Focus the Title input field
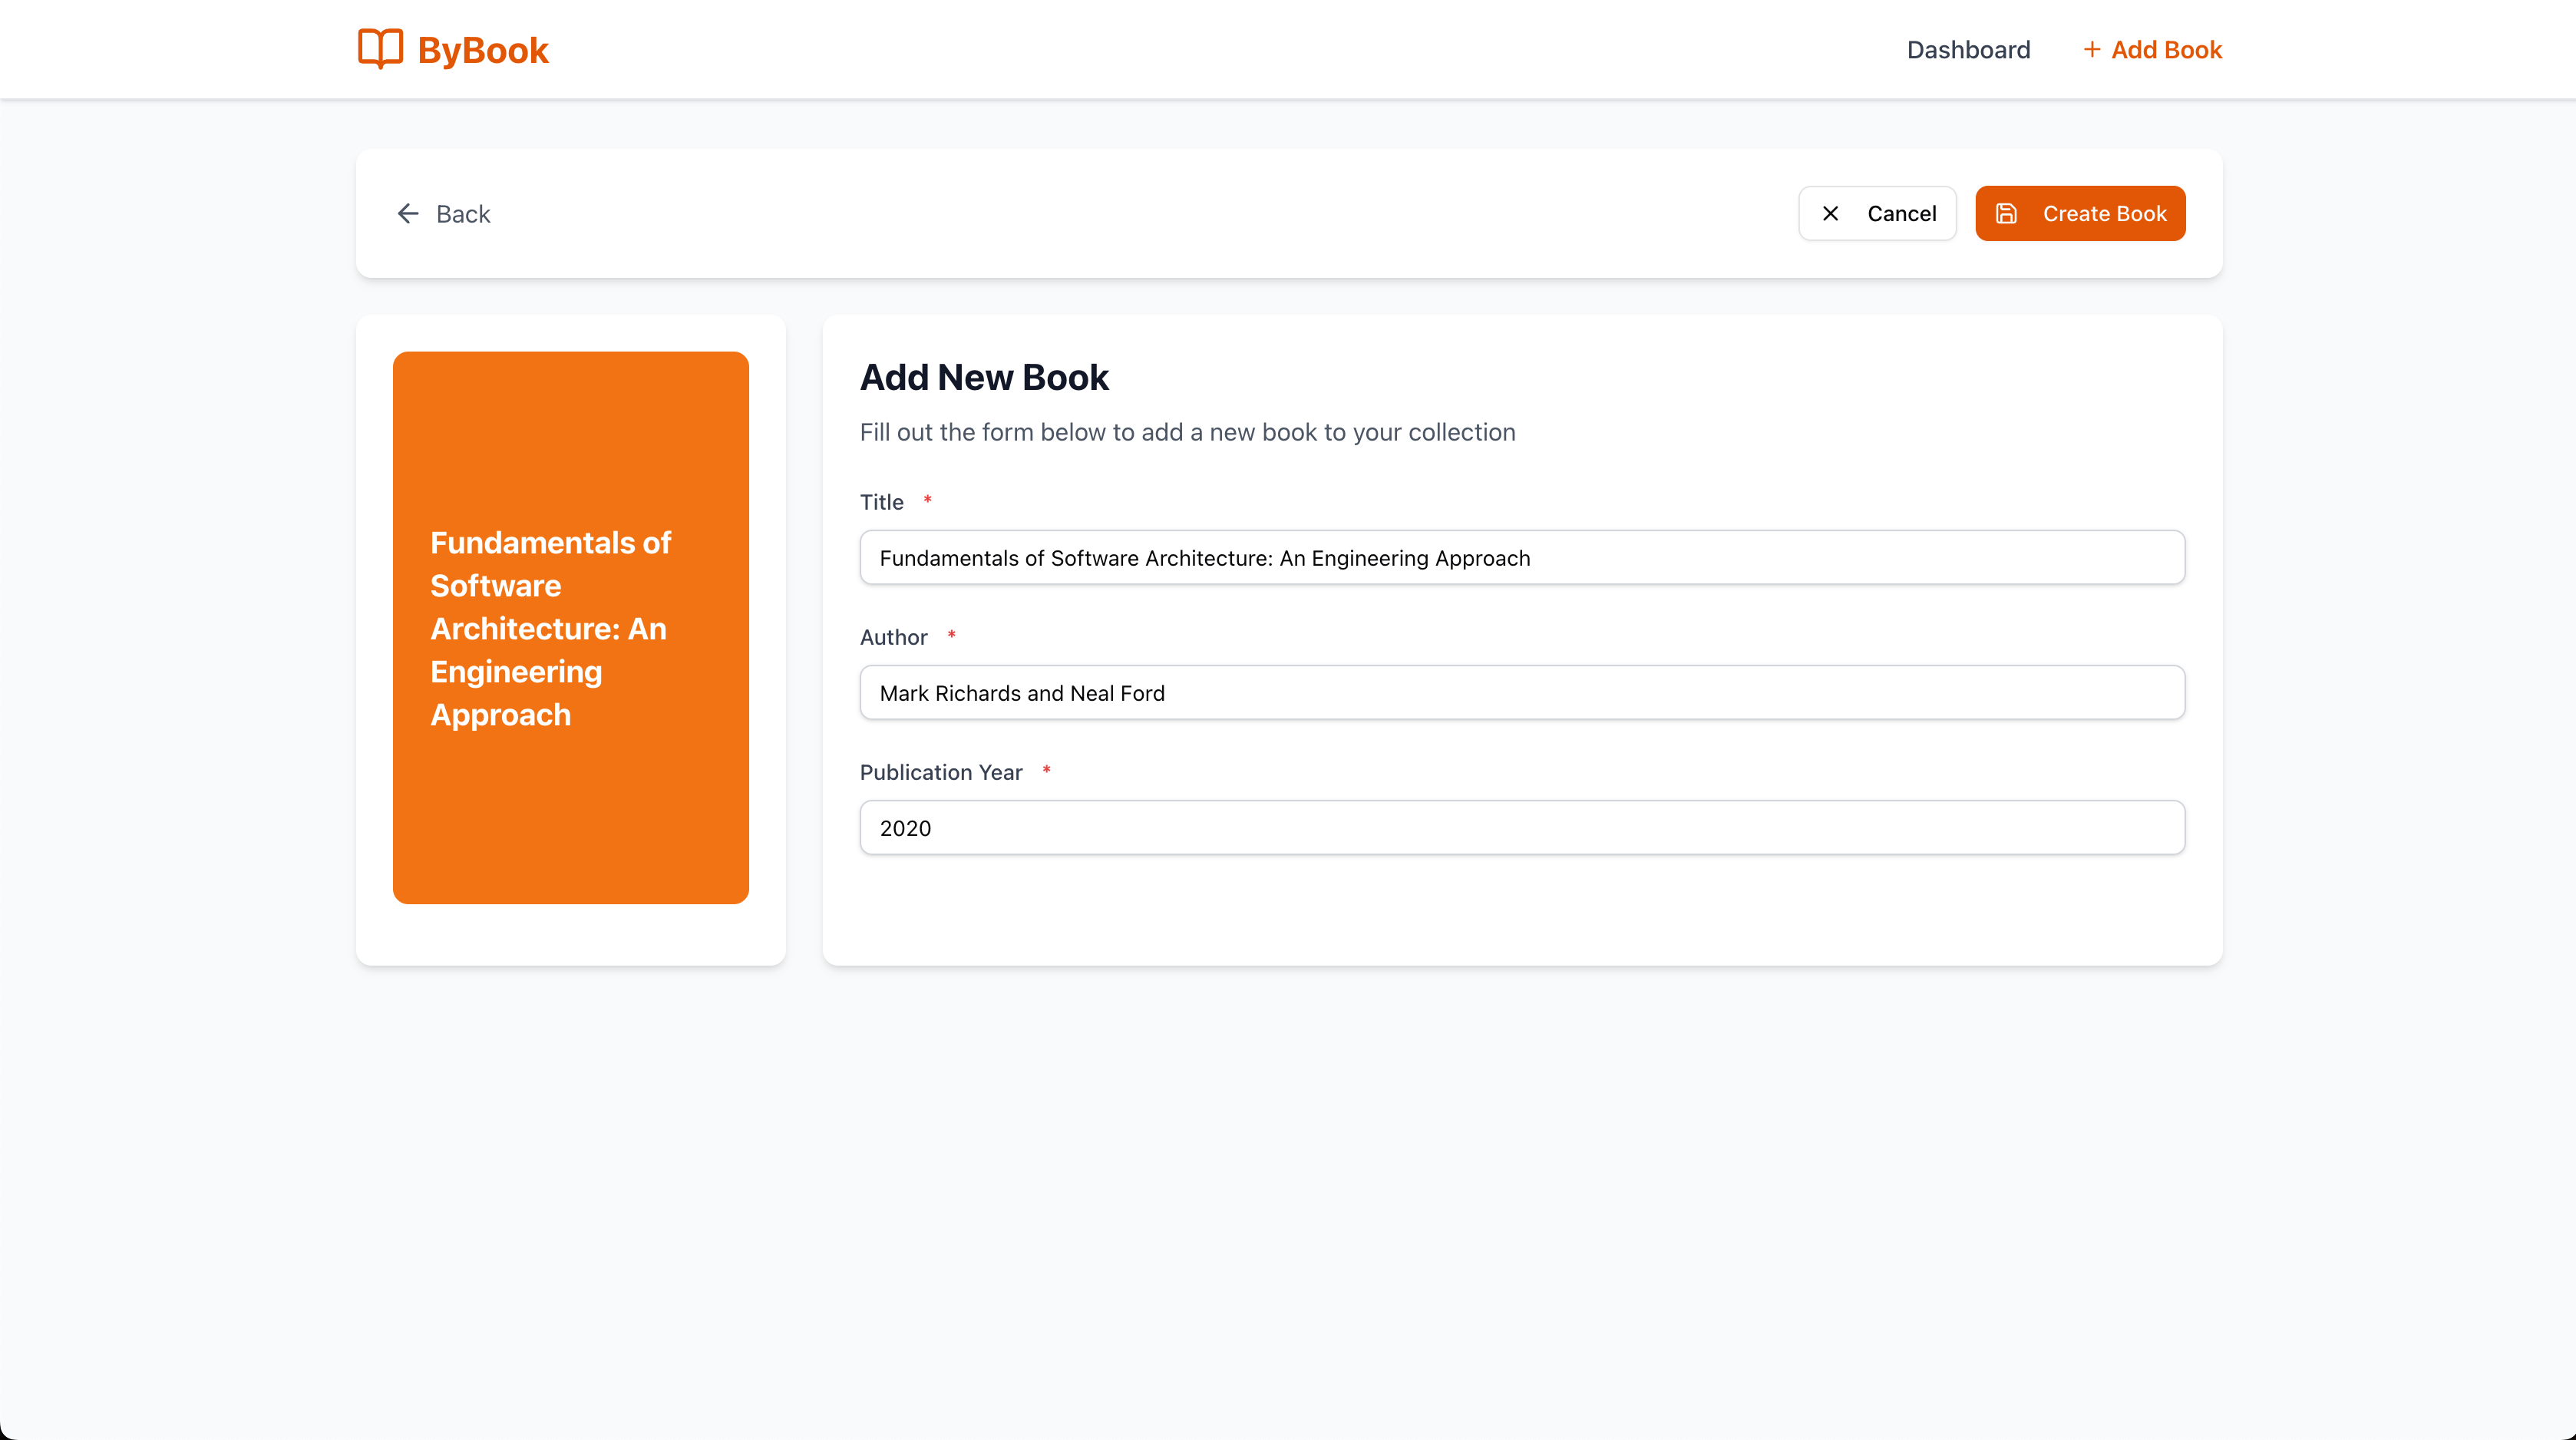Viewport: 2576px width, 1440px height. (x=1521, y=557)
